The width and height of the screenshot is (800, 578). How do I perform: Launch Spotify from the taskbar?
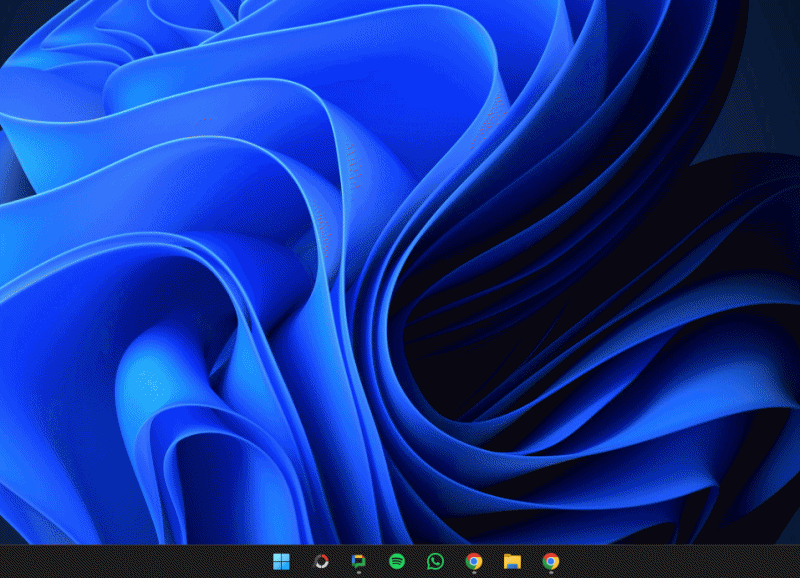[397, 561]
